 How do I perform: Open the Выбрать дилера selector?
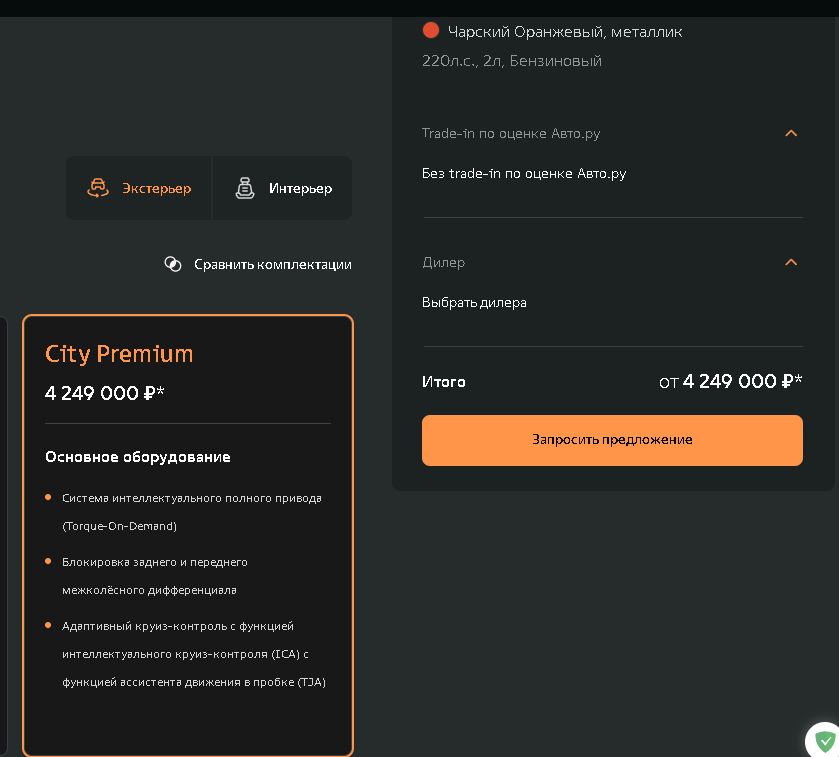[x=474, y=303]
